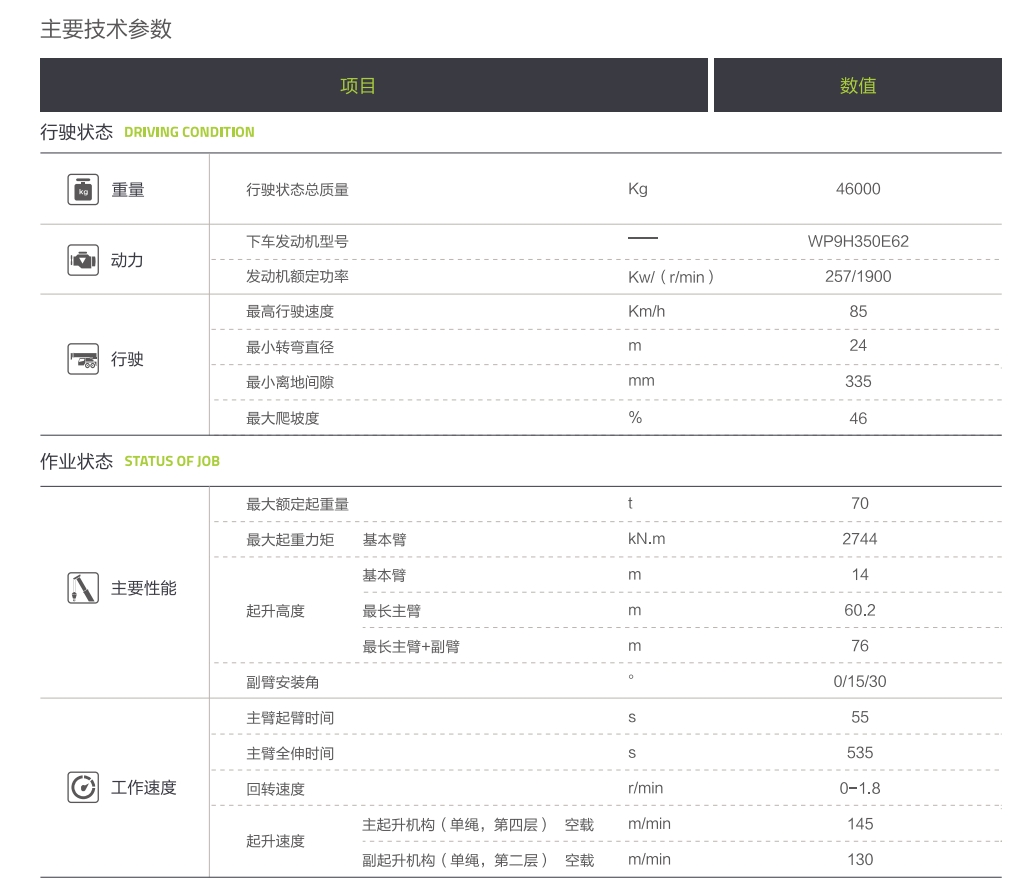Click the value 0–1.8
This screenshot has width=1025, height=891.
860,788
